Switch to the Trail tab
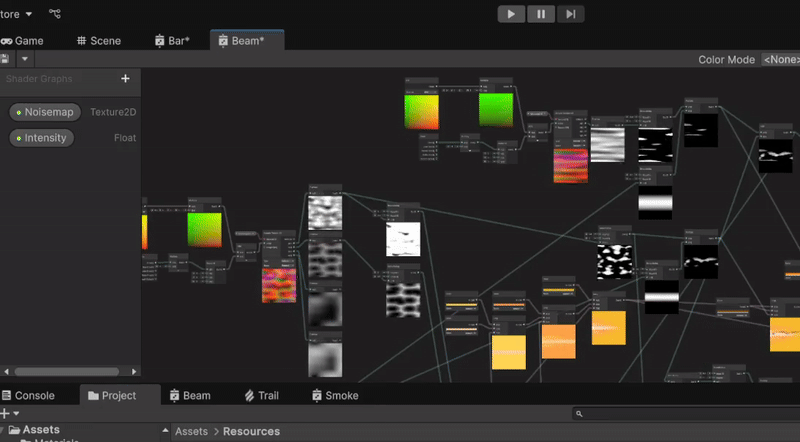This screenshot has height=442, width=800. [261, 396]
